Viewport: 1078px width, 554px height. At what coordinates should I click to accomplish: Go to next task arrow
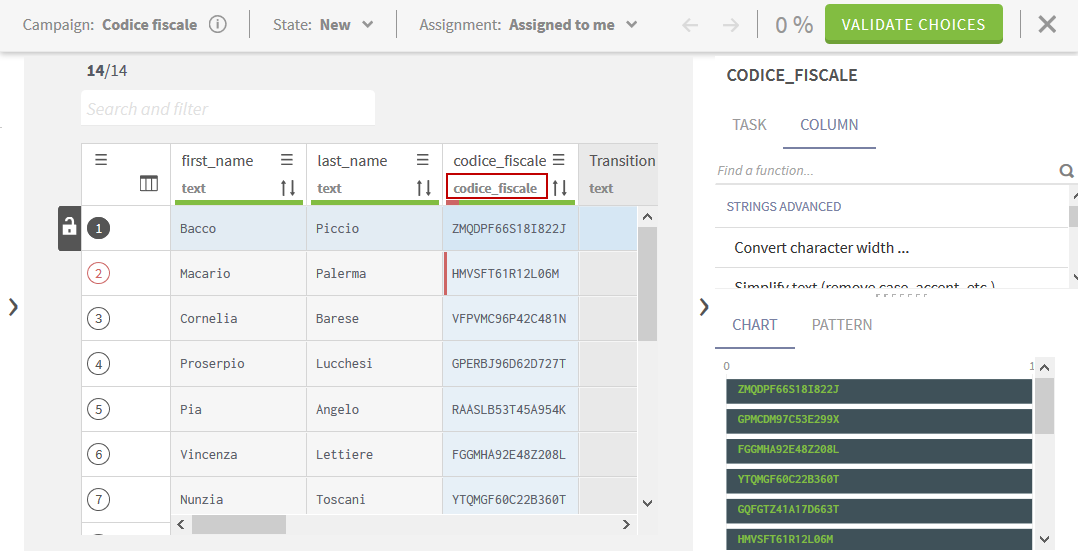coord(731,25)
